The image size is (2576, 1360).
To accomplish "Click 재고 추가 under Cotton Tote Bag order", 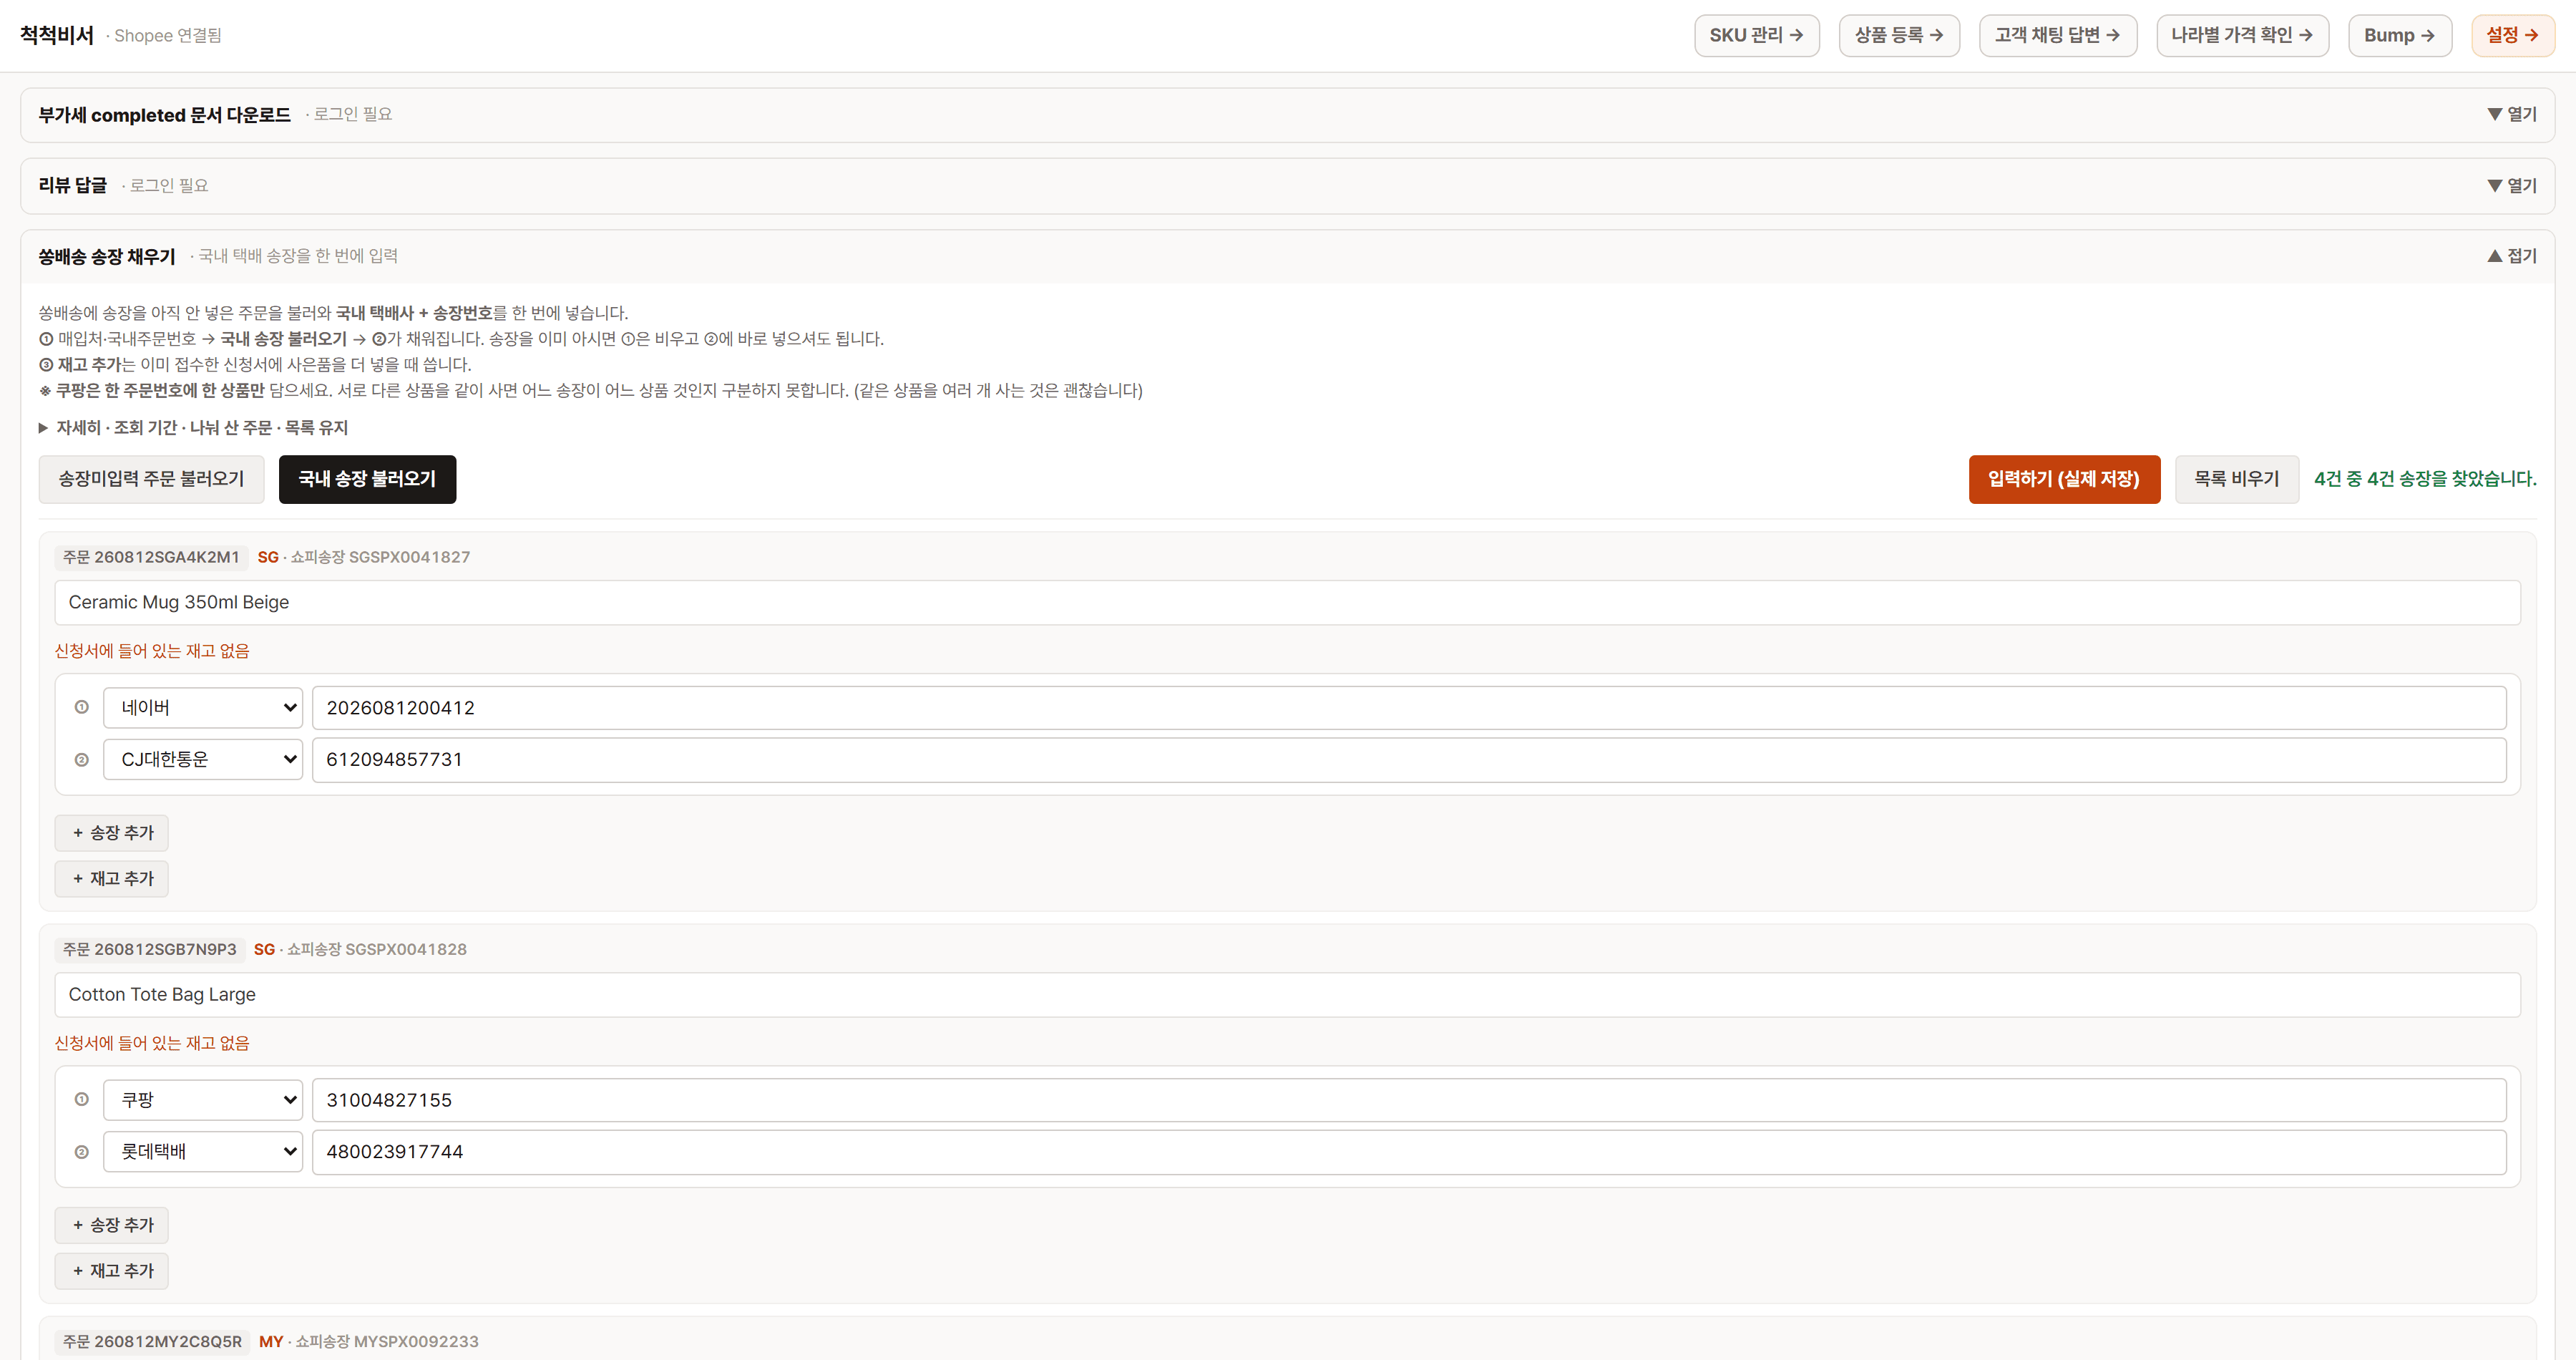I will 112,1271.
